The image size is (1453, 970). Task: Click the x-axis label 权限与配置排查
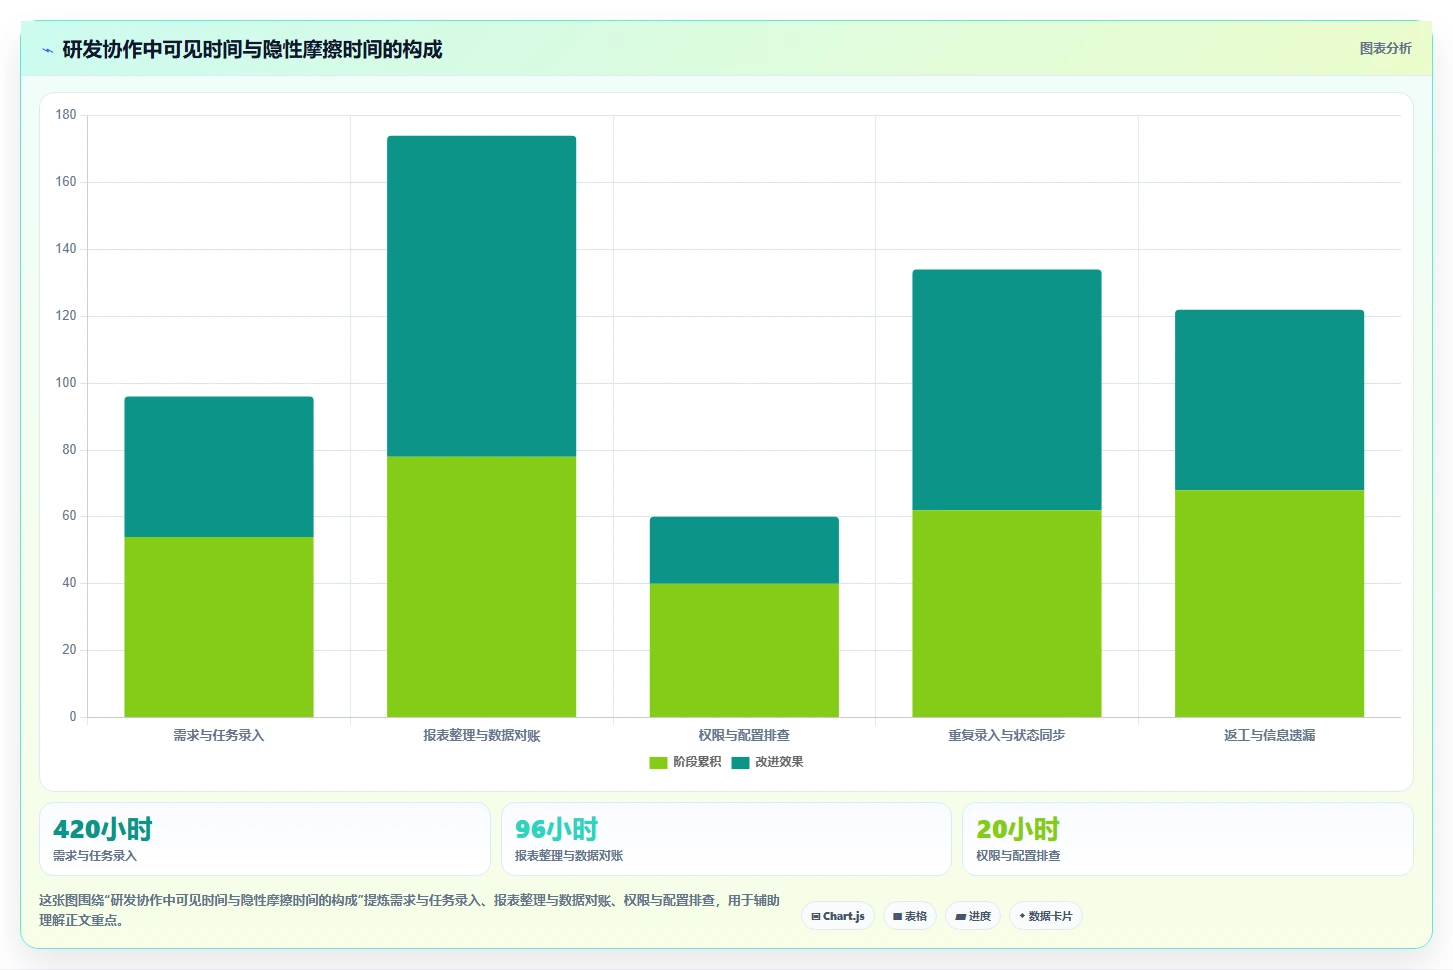[744, 735]
